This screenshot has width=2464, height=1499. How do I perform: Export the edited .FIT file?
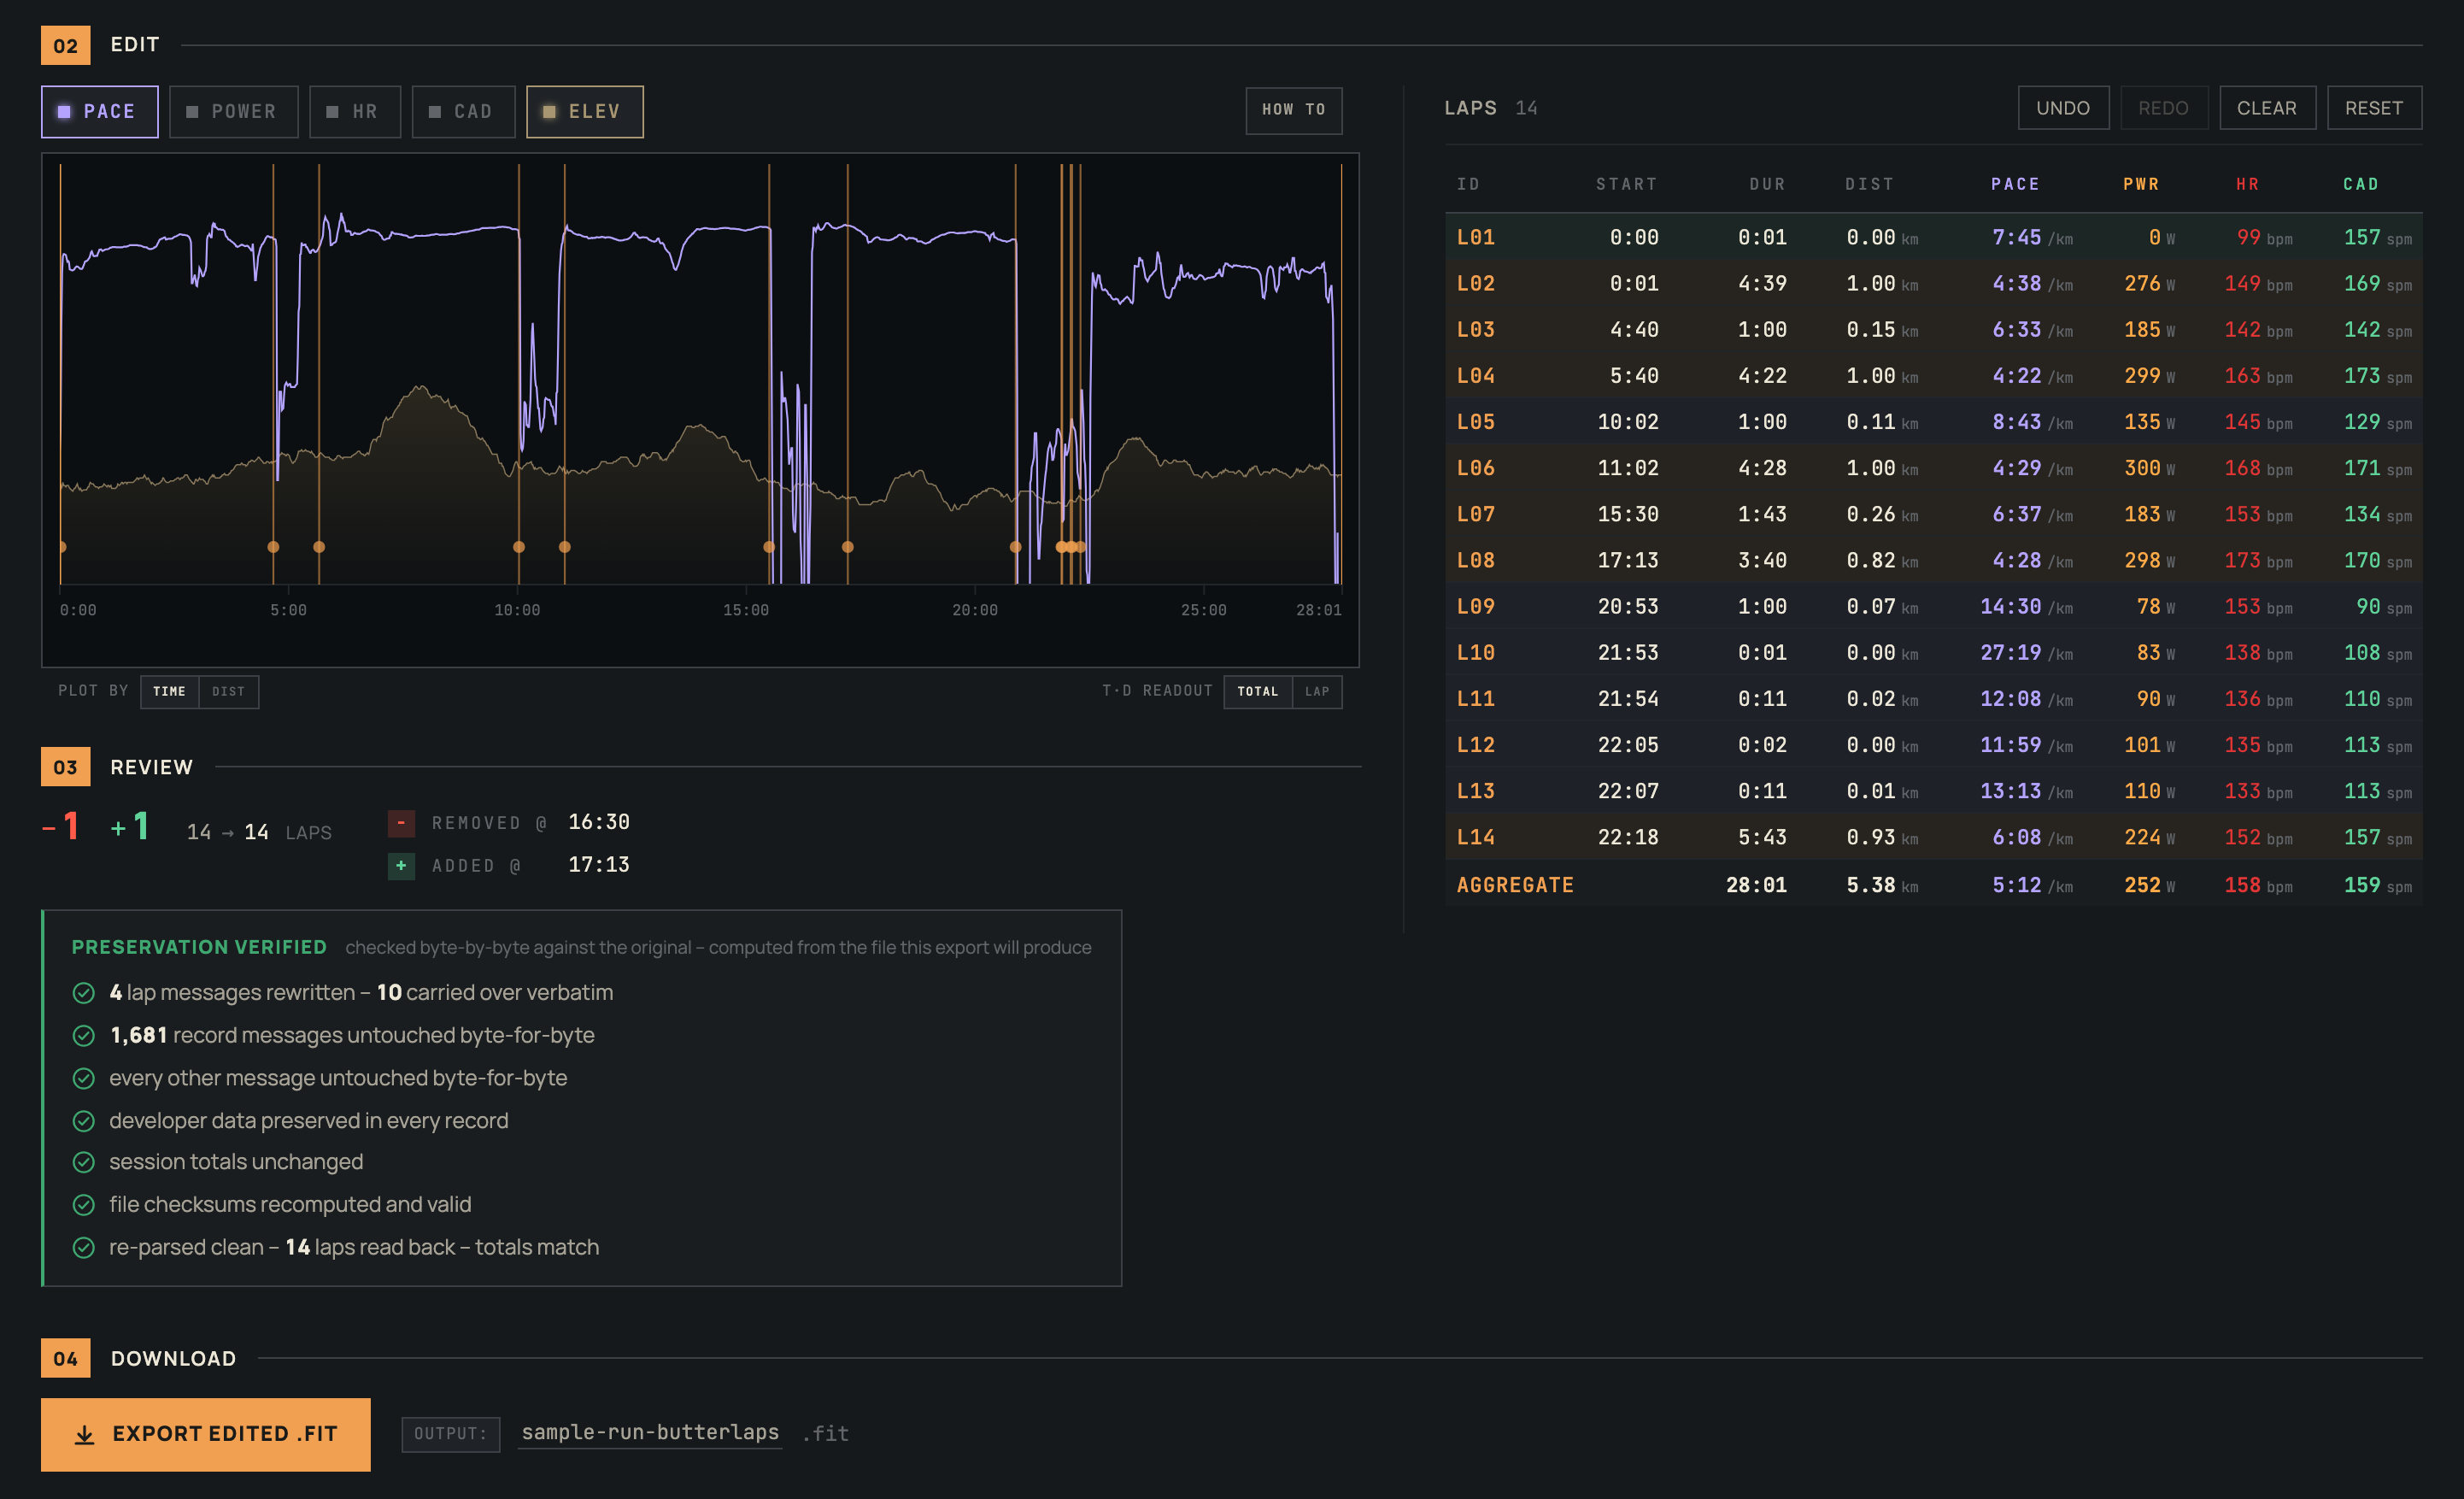point(205,1434)
